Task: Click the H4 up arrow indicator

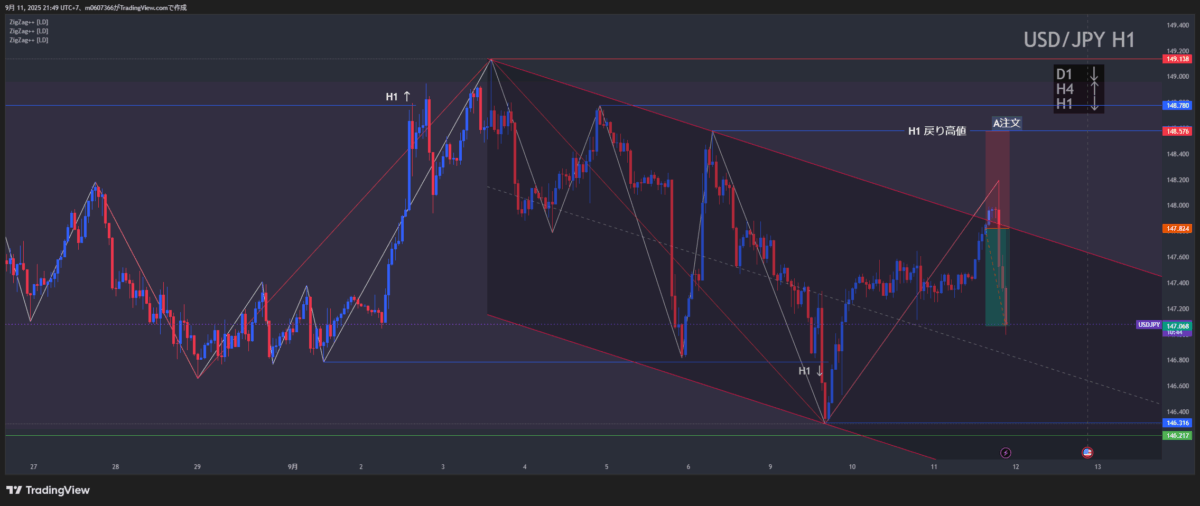Action: click(x=1095, y=90)
